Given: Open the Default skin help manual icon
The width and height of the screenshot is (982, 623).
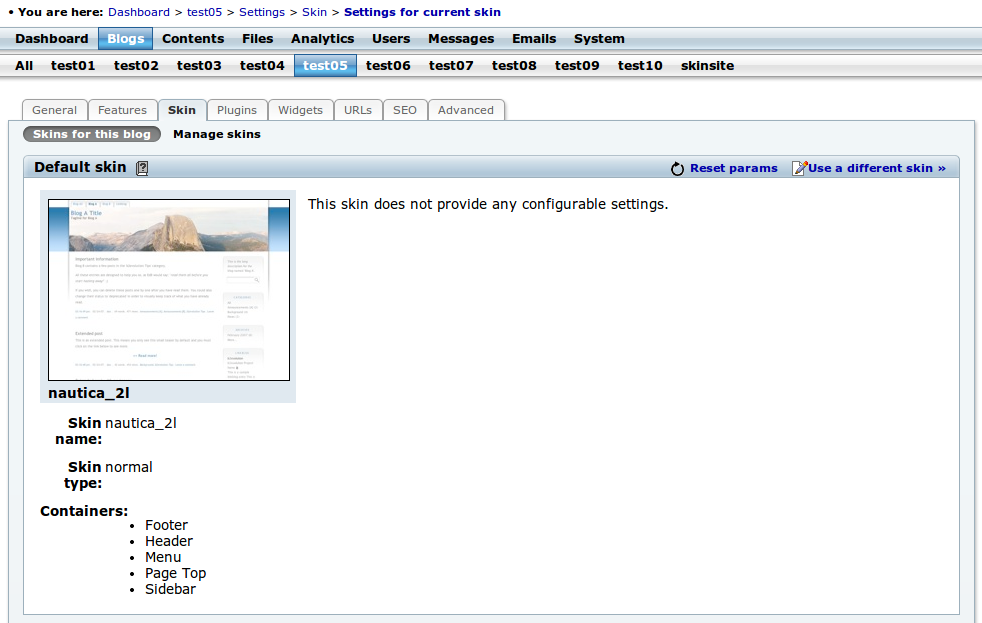Looking at the screenshot, I should (x=142, y=168).
